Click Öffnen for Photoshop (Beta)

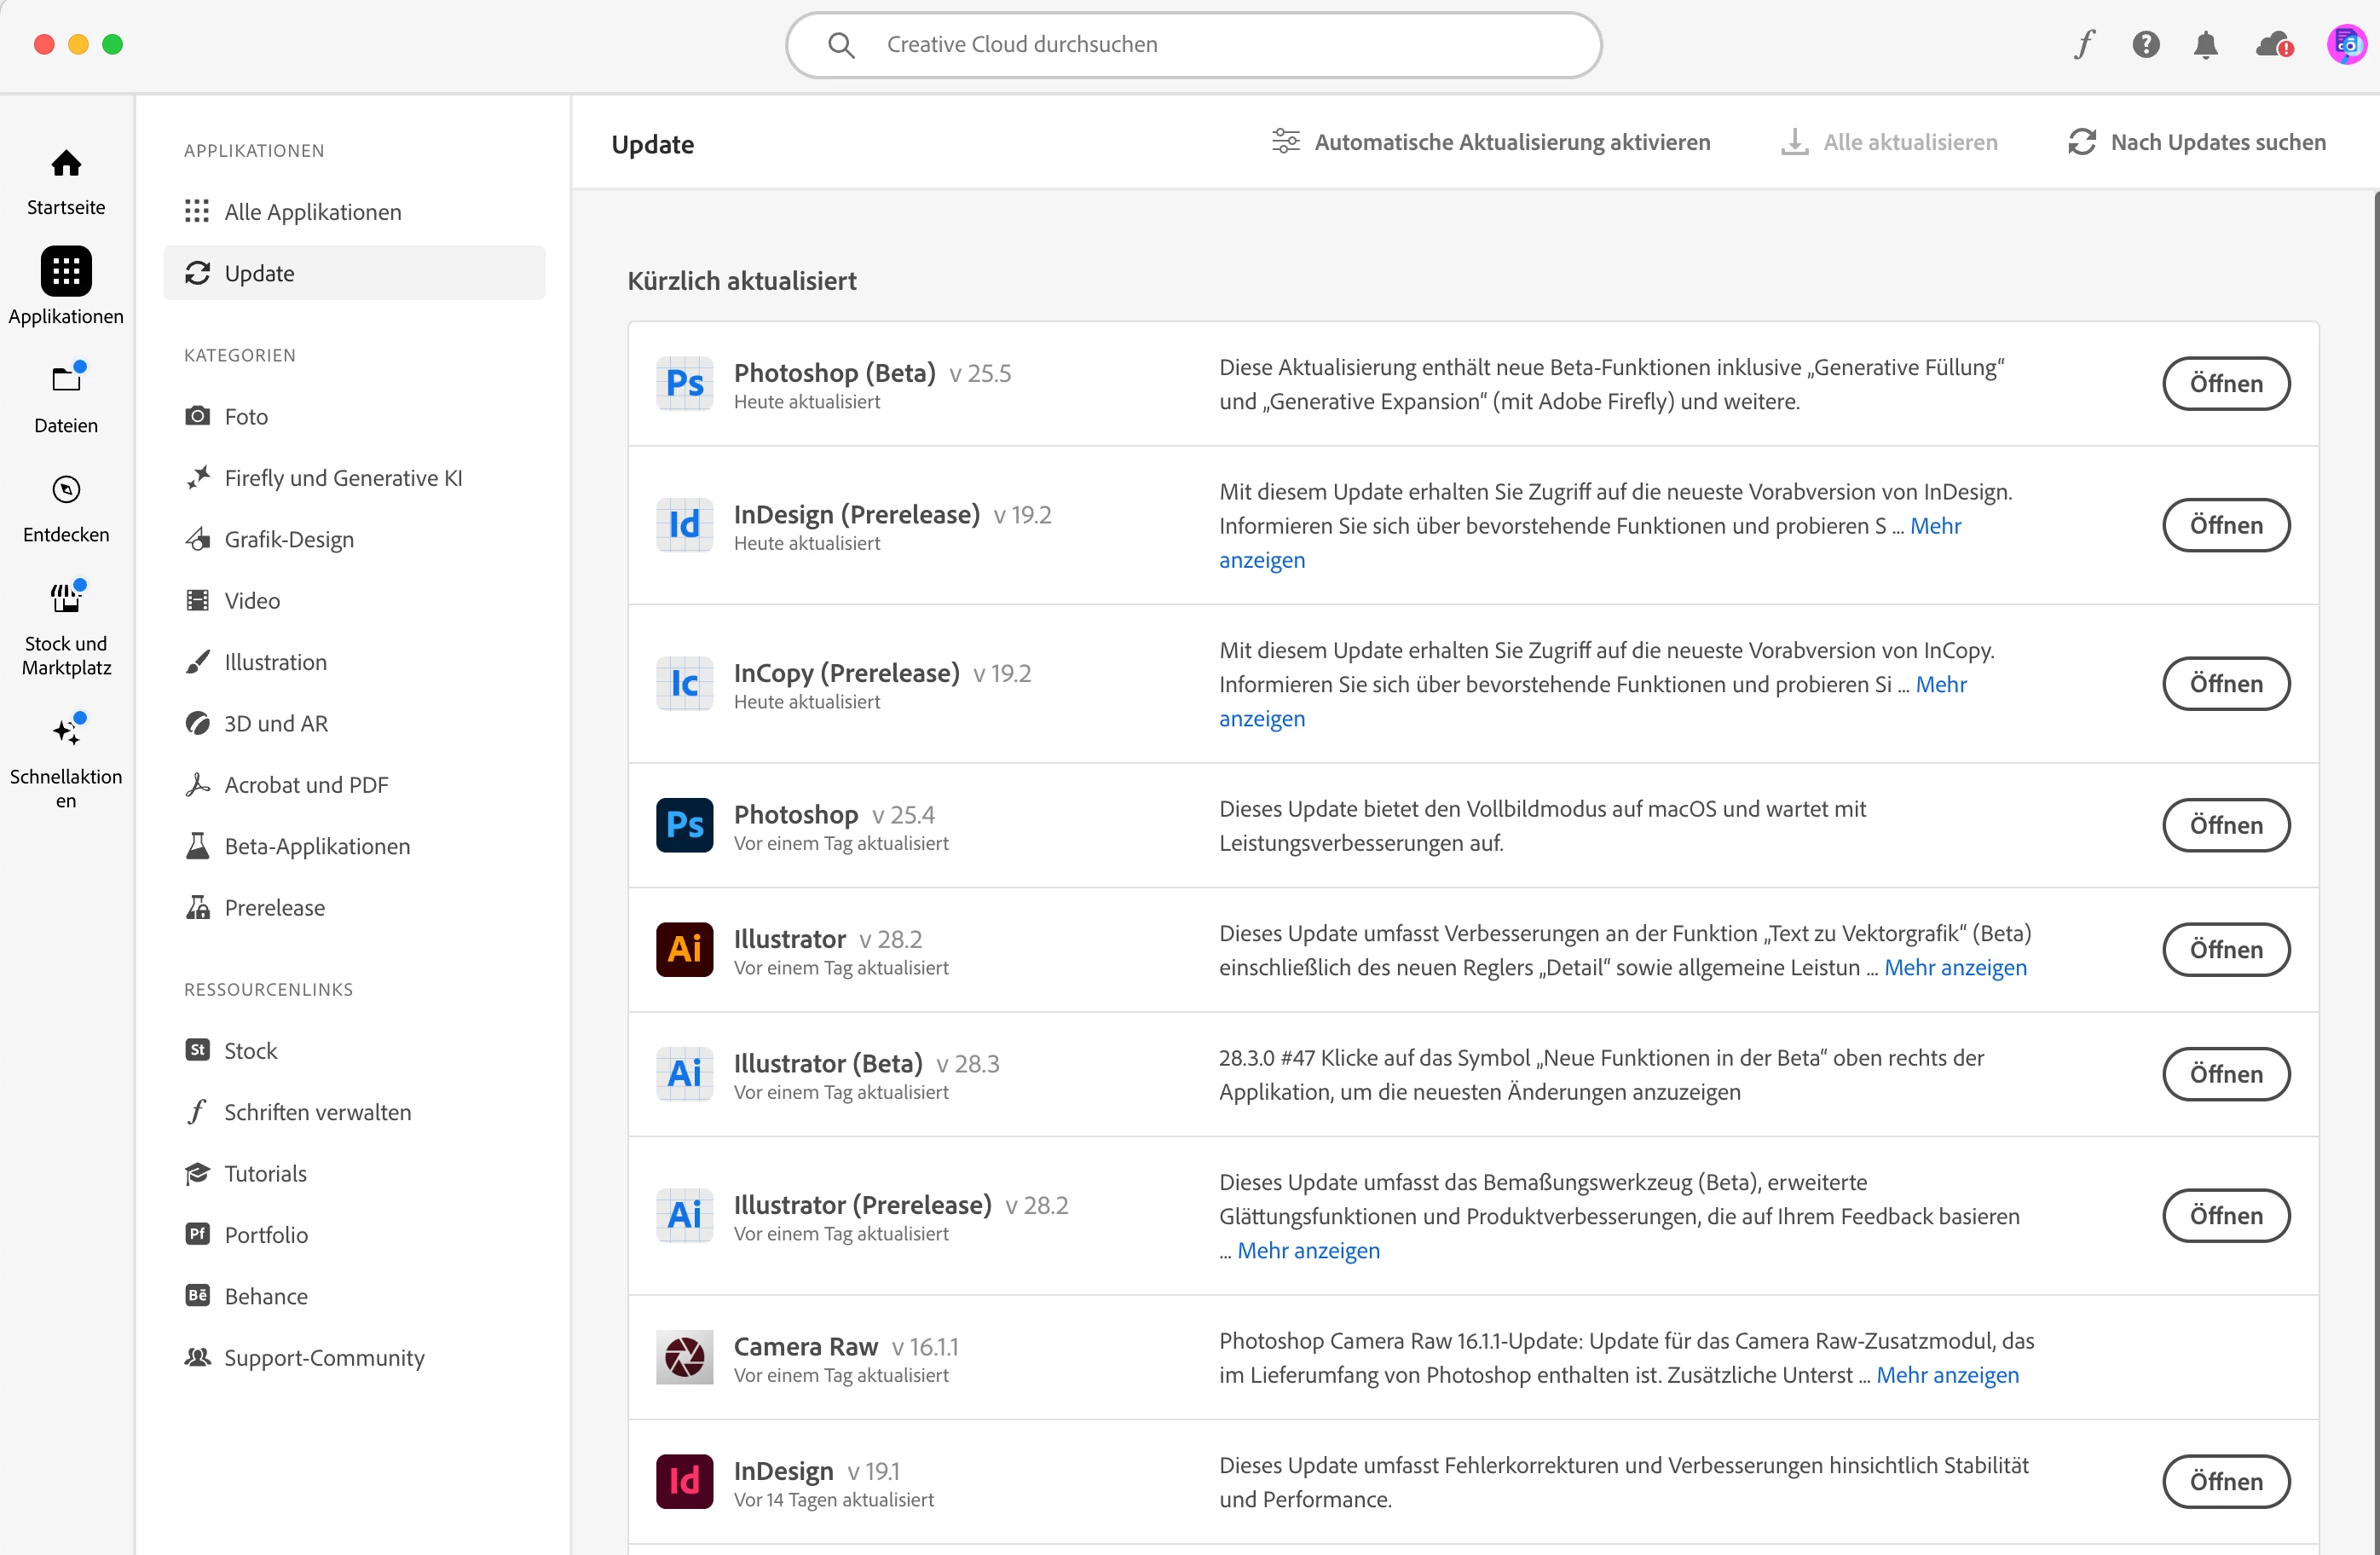[2225, 383]
